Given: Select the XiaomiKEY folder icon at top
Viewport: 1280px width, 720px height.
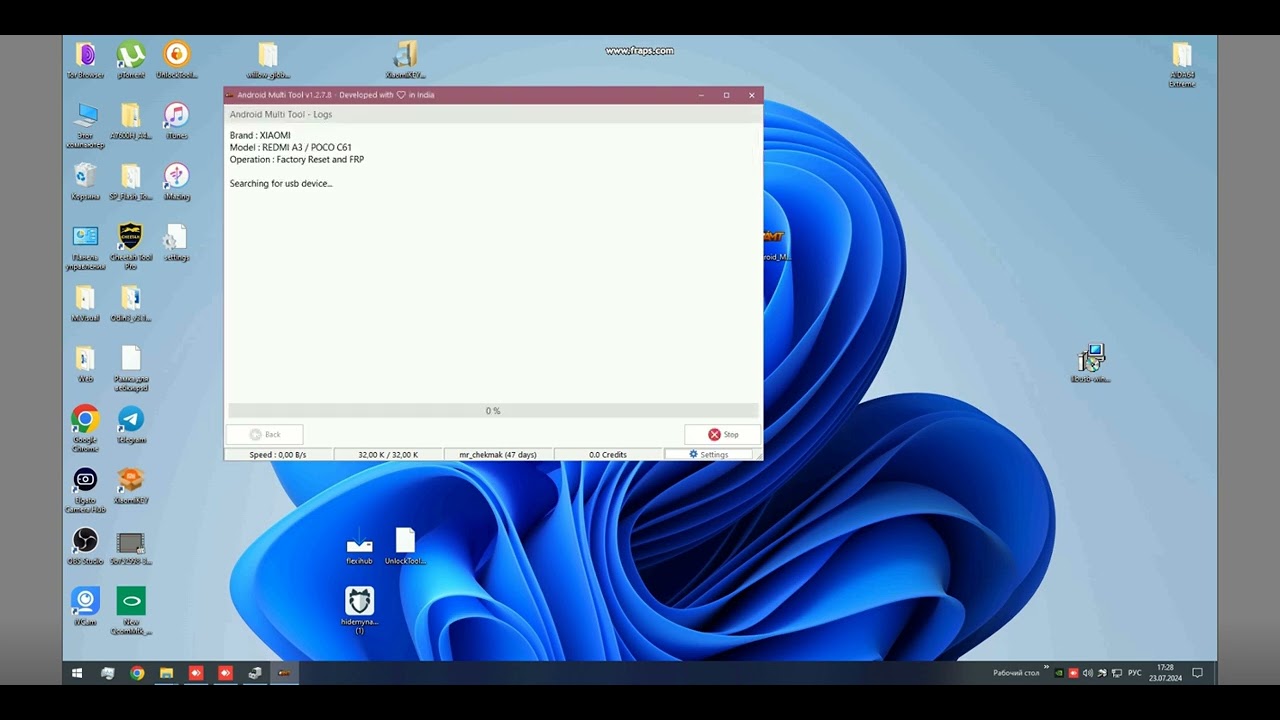Looking at the screenshot, I should (405, 60).
